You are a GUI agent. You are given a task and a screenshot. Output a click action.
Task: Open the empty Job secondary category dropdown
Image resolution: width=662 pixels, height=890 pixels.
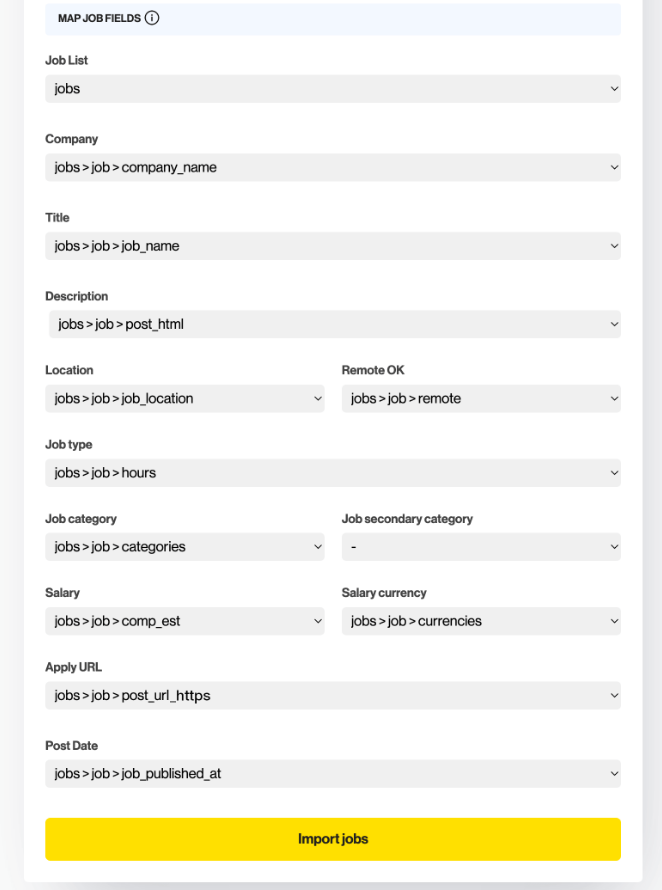pos(481,547)
